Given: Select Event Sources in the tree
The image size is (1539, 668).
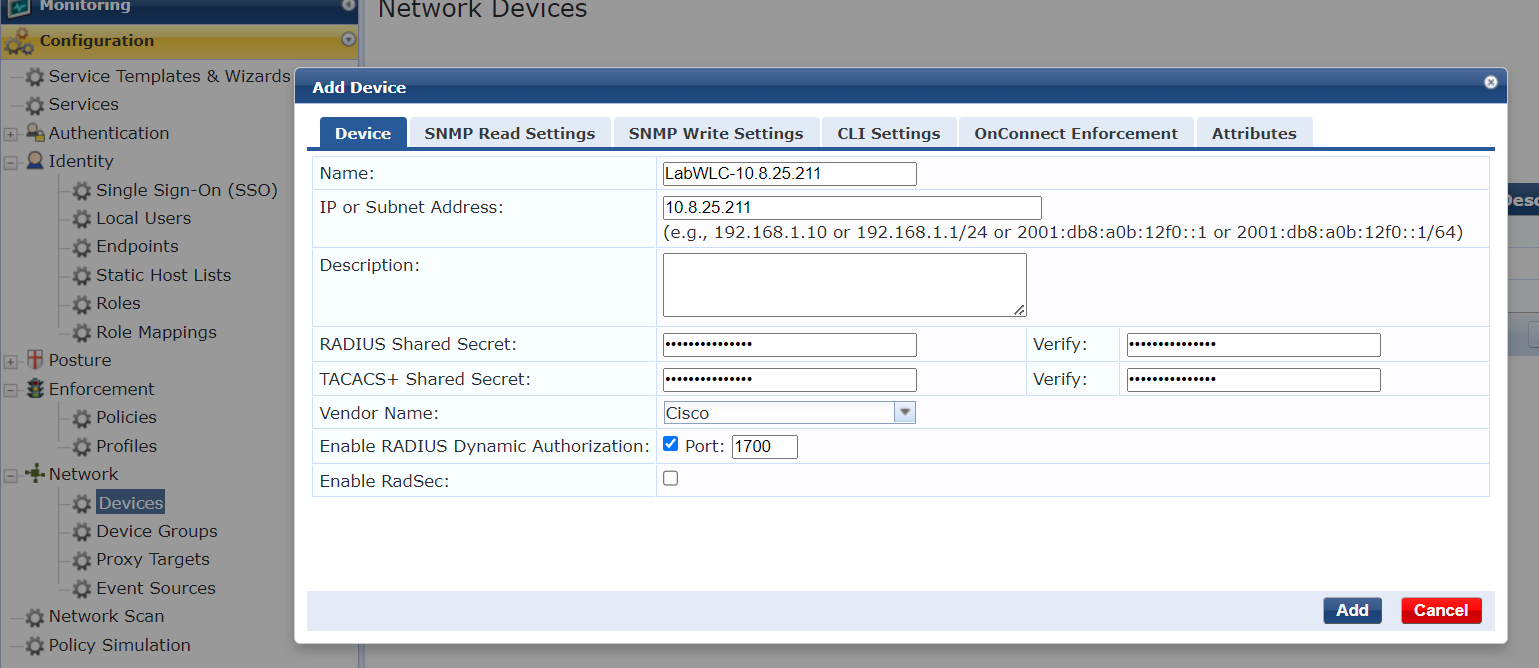Looking at the screenshot, I should [156, 588].
